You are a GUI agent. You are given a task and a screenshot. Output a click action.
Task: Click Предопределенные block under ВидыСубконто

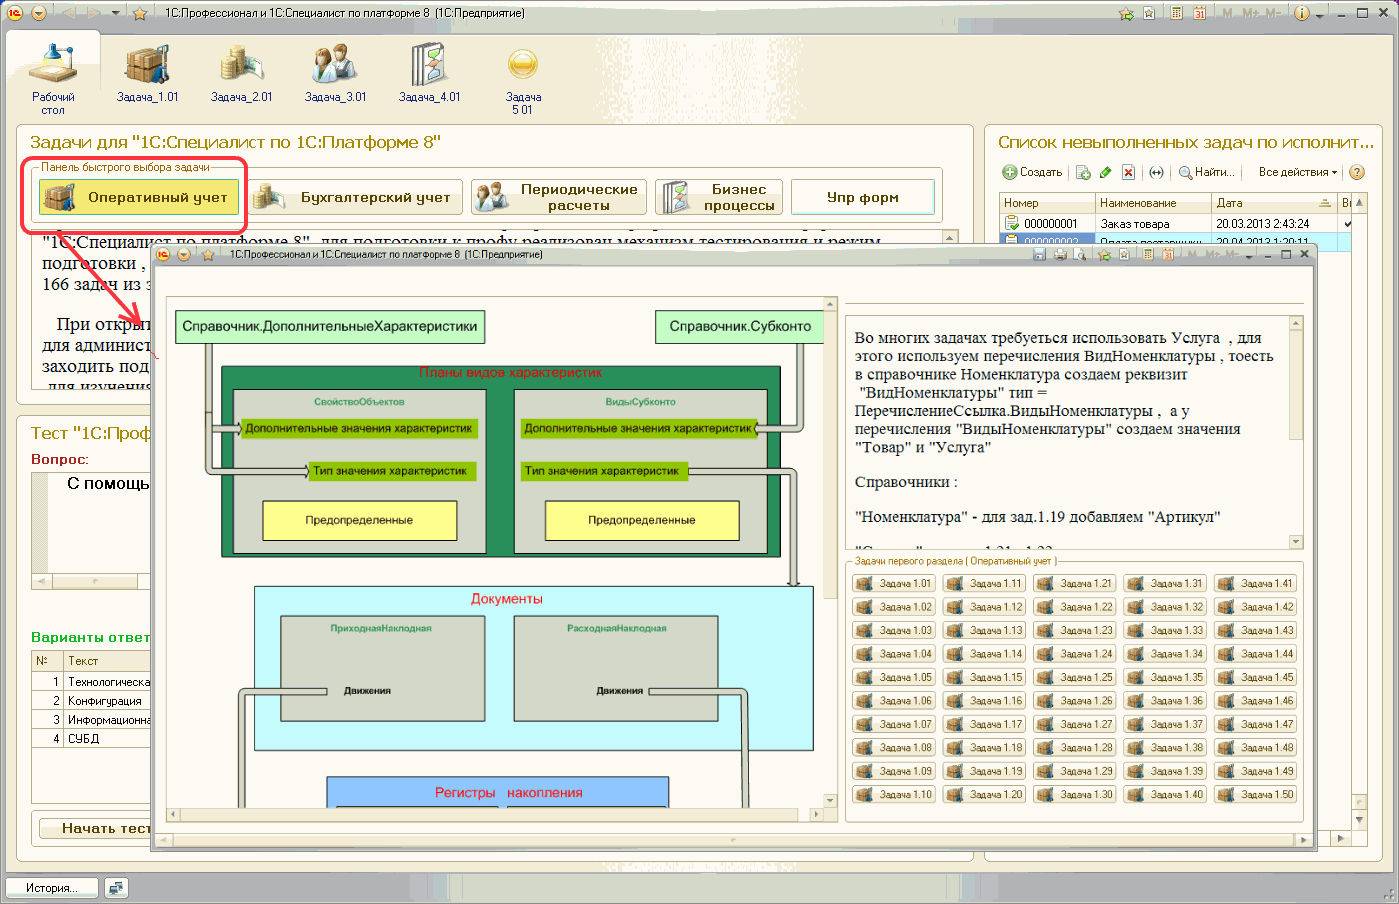click(x=642, y=520)
